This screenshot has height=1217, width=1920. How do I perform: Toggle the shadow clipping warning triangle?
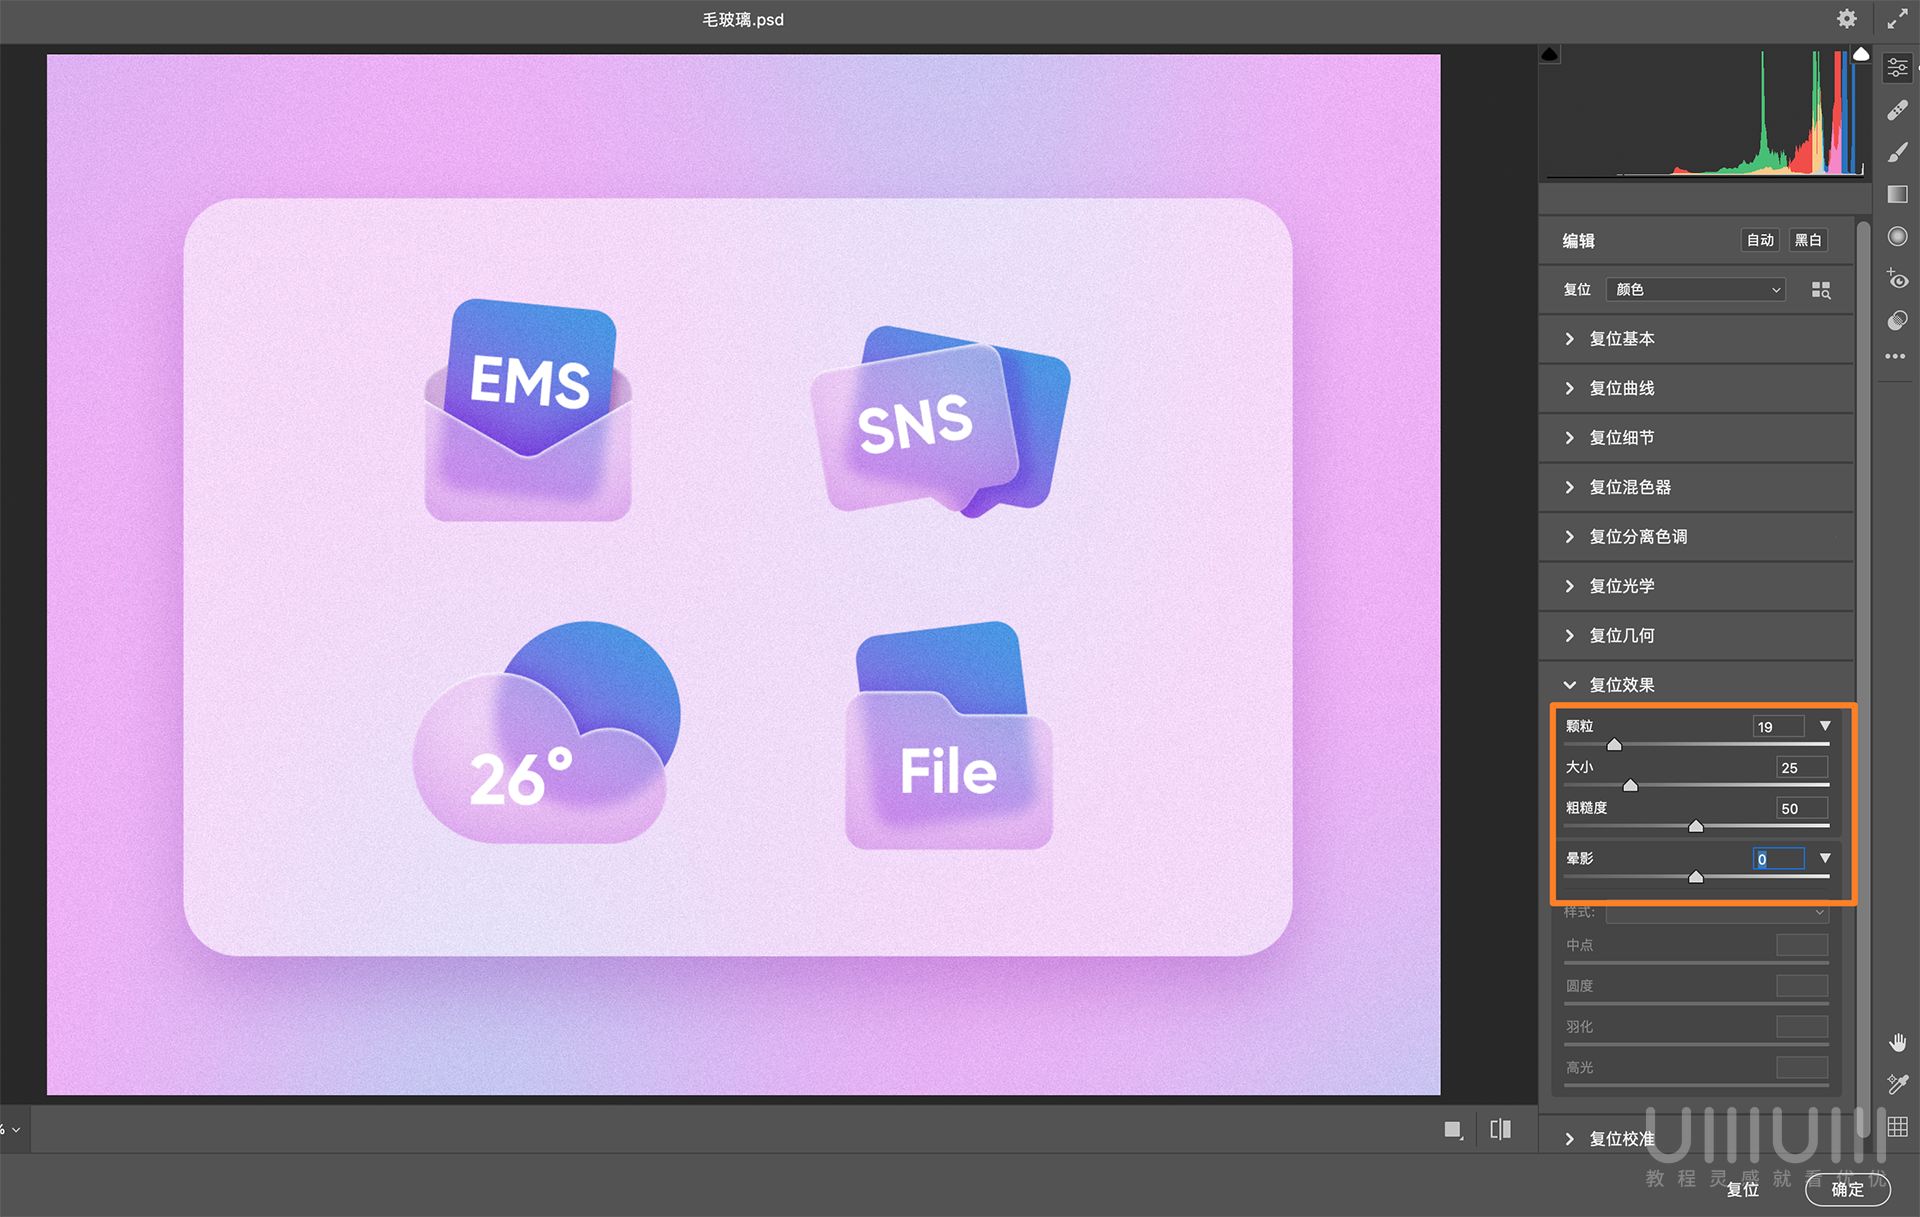point(1550,54)
